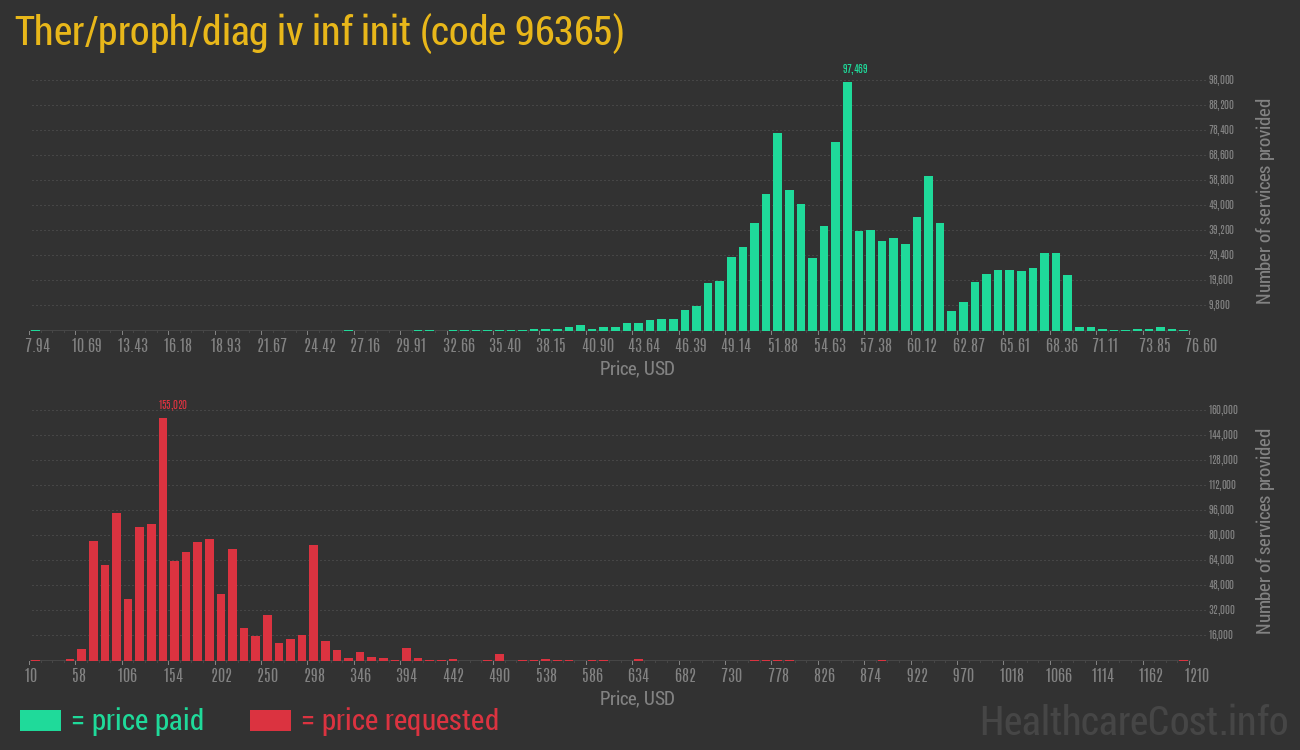Click the 73.85 price tick label
This screenshot has width=1300, height=750.
pos(1154,346)
